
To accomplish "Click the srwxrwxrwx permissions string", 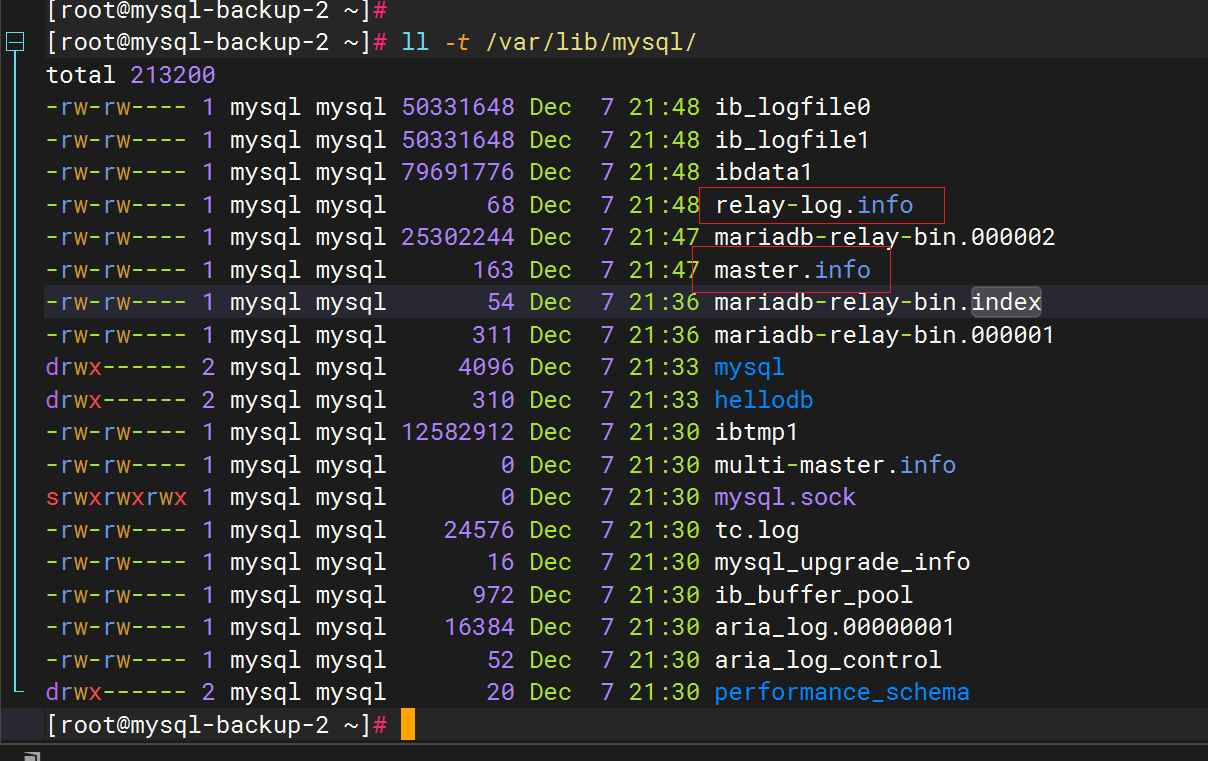I will click(x=116, y=497).
